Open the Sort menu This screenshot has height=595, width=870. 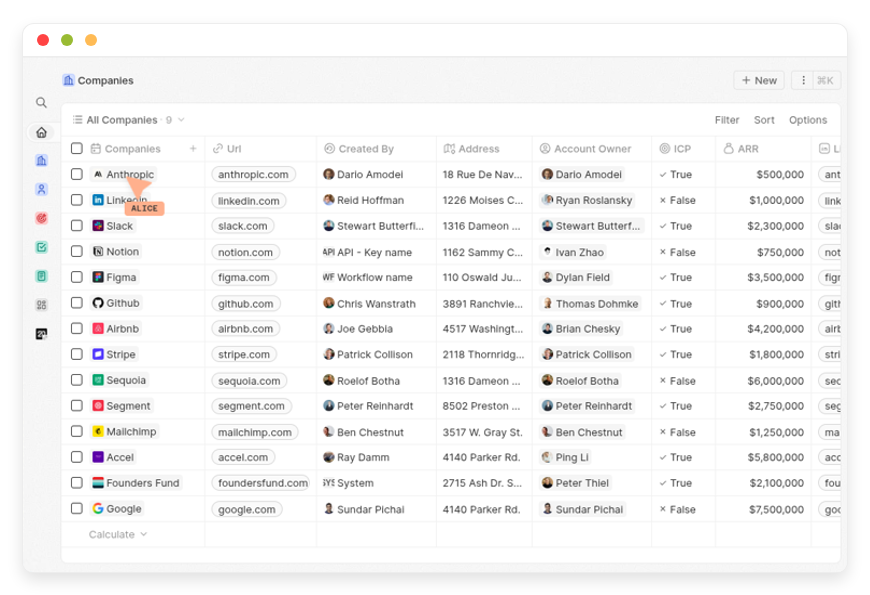(x=764, y=120)
